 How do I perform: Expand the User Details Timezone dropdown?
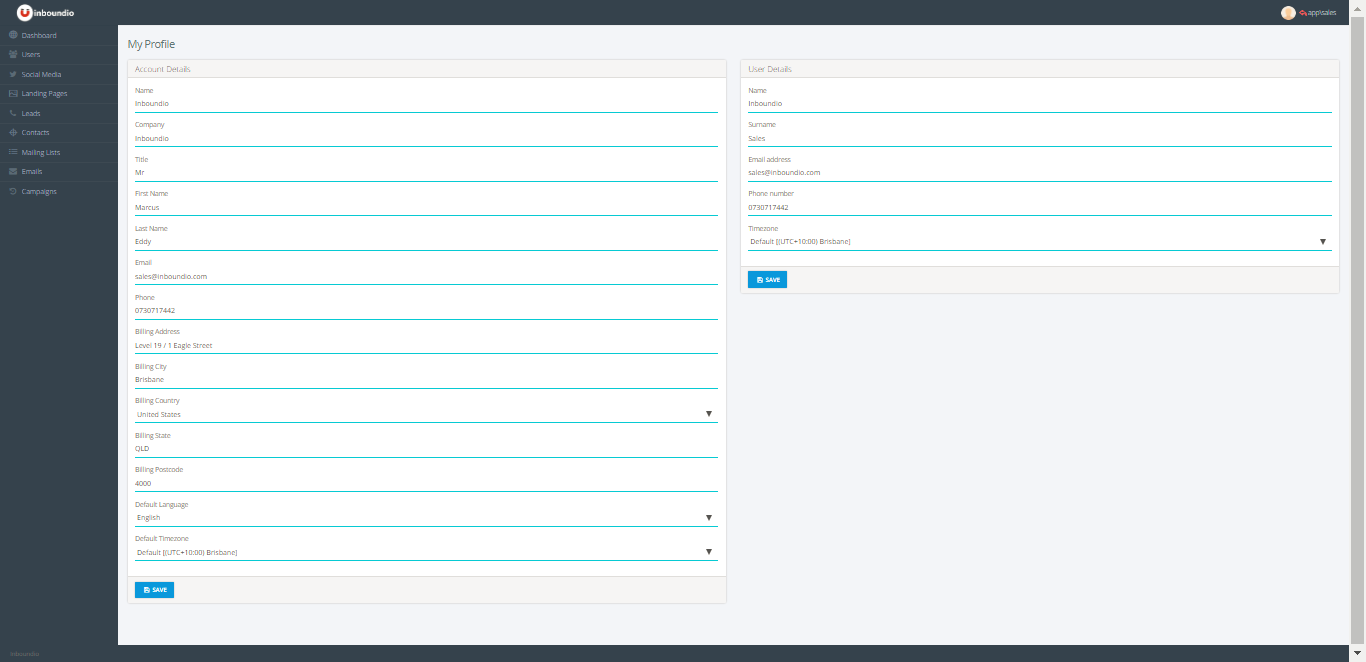coord(1040,241)
